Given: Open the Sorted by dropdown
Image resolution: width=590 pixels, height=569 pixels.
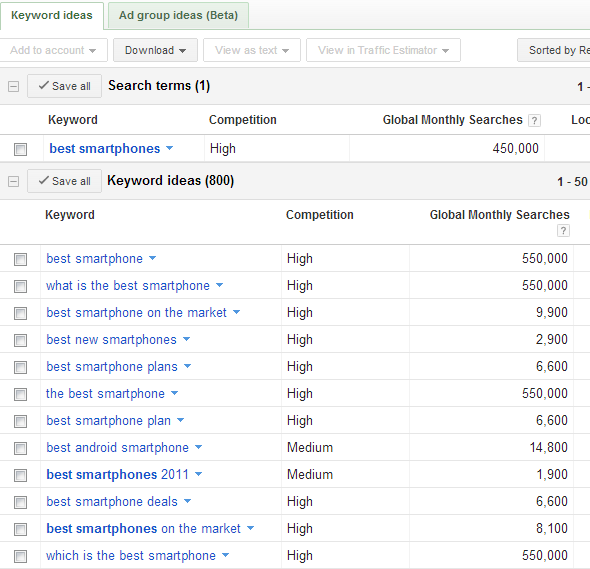Looking at the screenshot, I should coord(554,50).
